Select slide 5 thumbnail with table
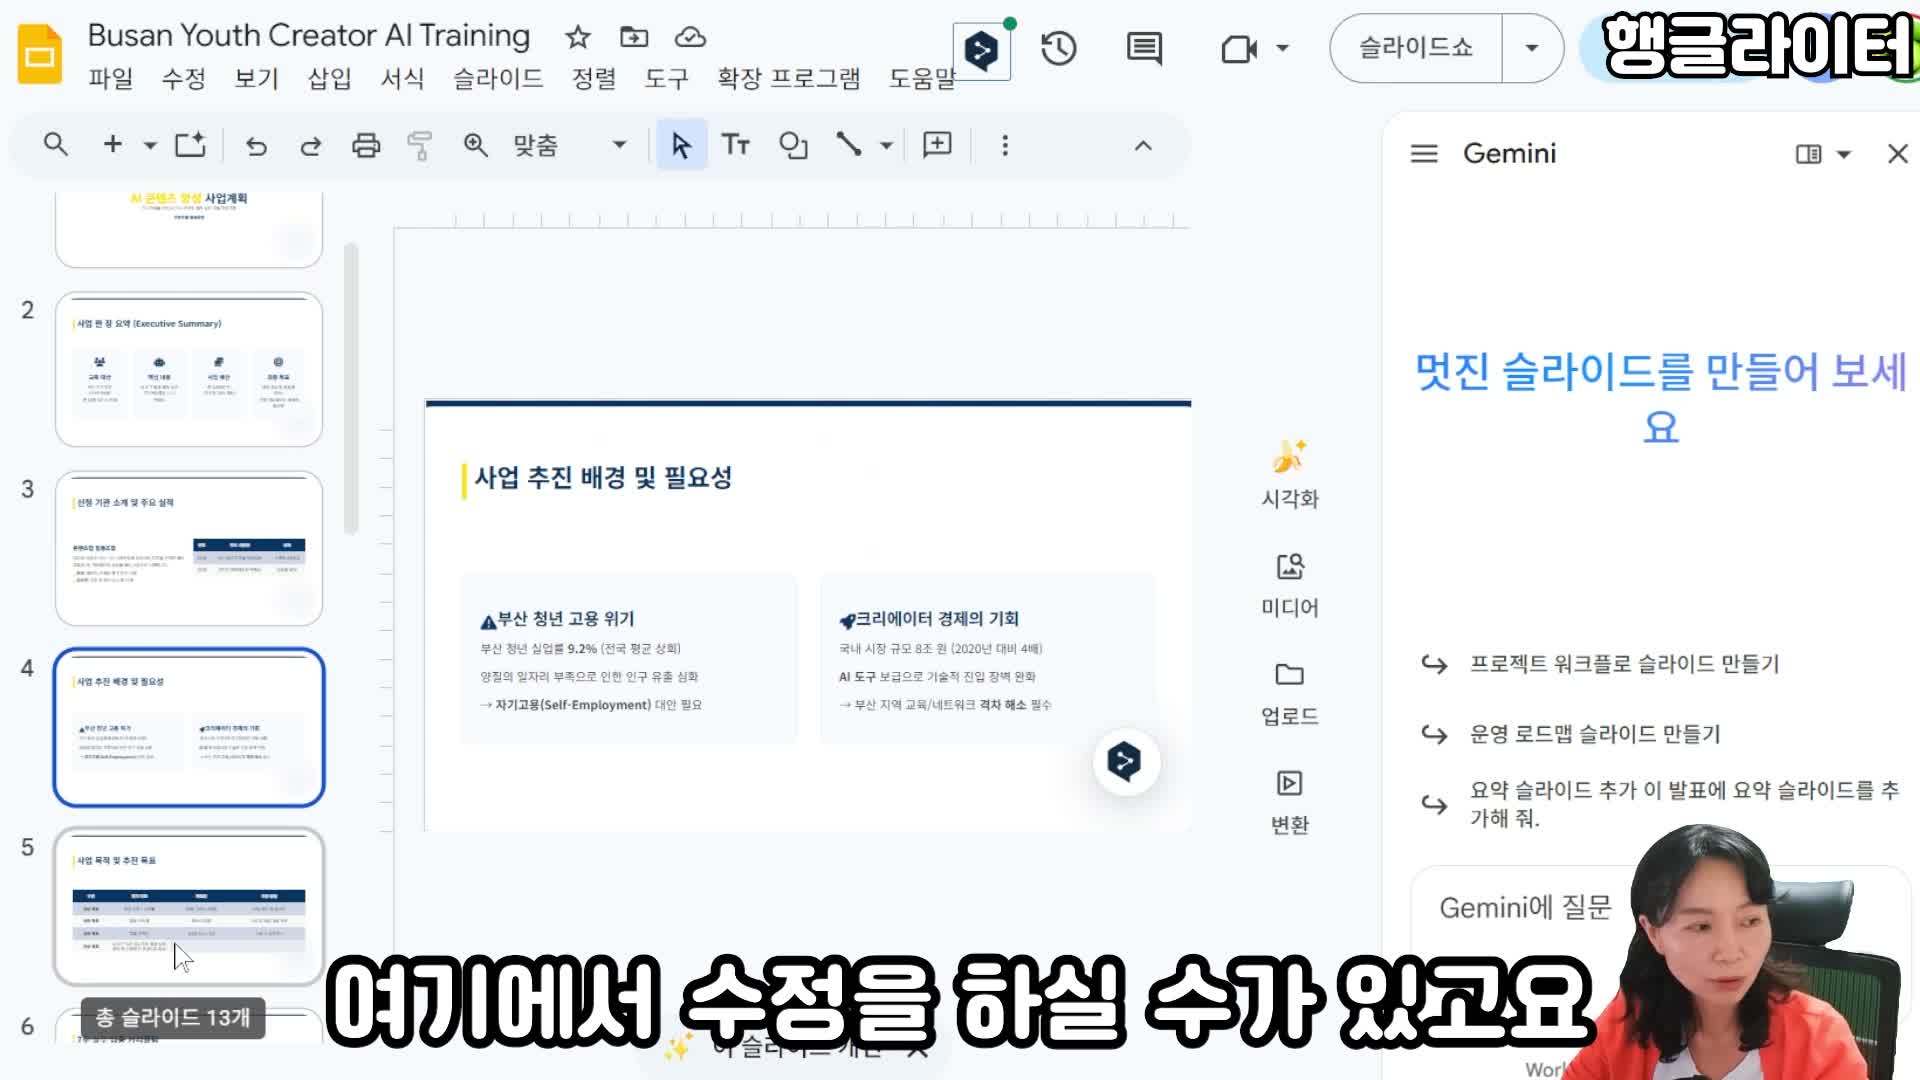Viewport: 1920px width, 1080px height. 189,906
